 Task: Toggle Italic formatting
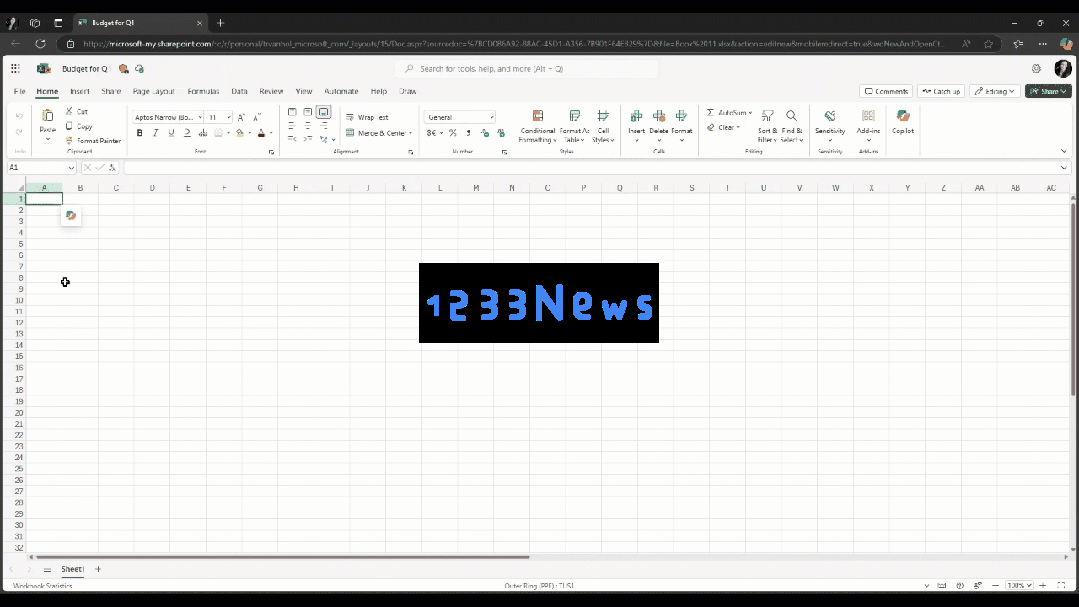pyautogui.click(x=156, y=133)
